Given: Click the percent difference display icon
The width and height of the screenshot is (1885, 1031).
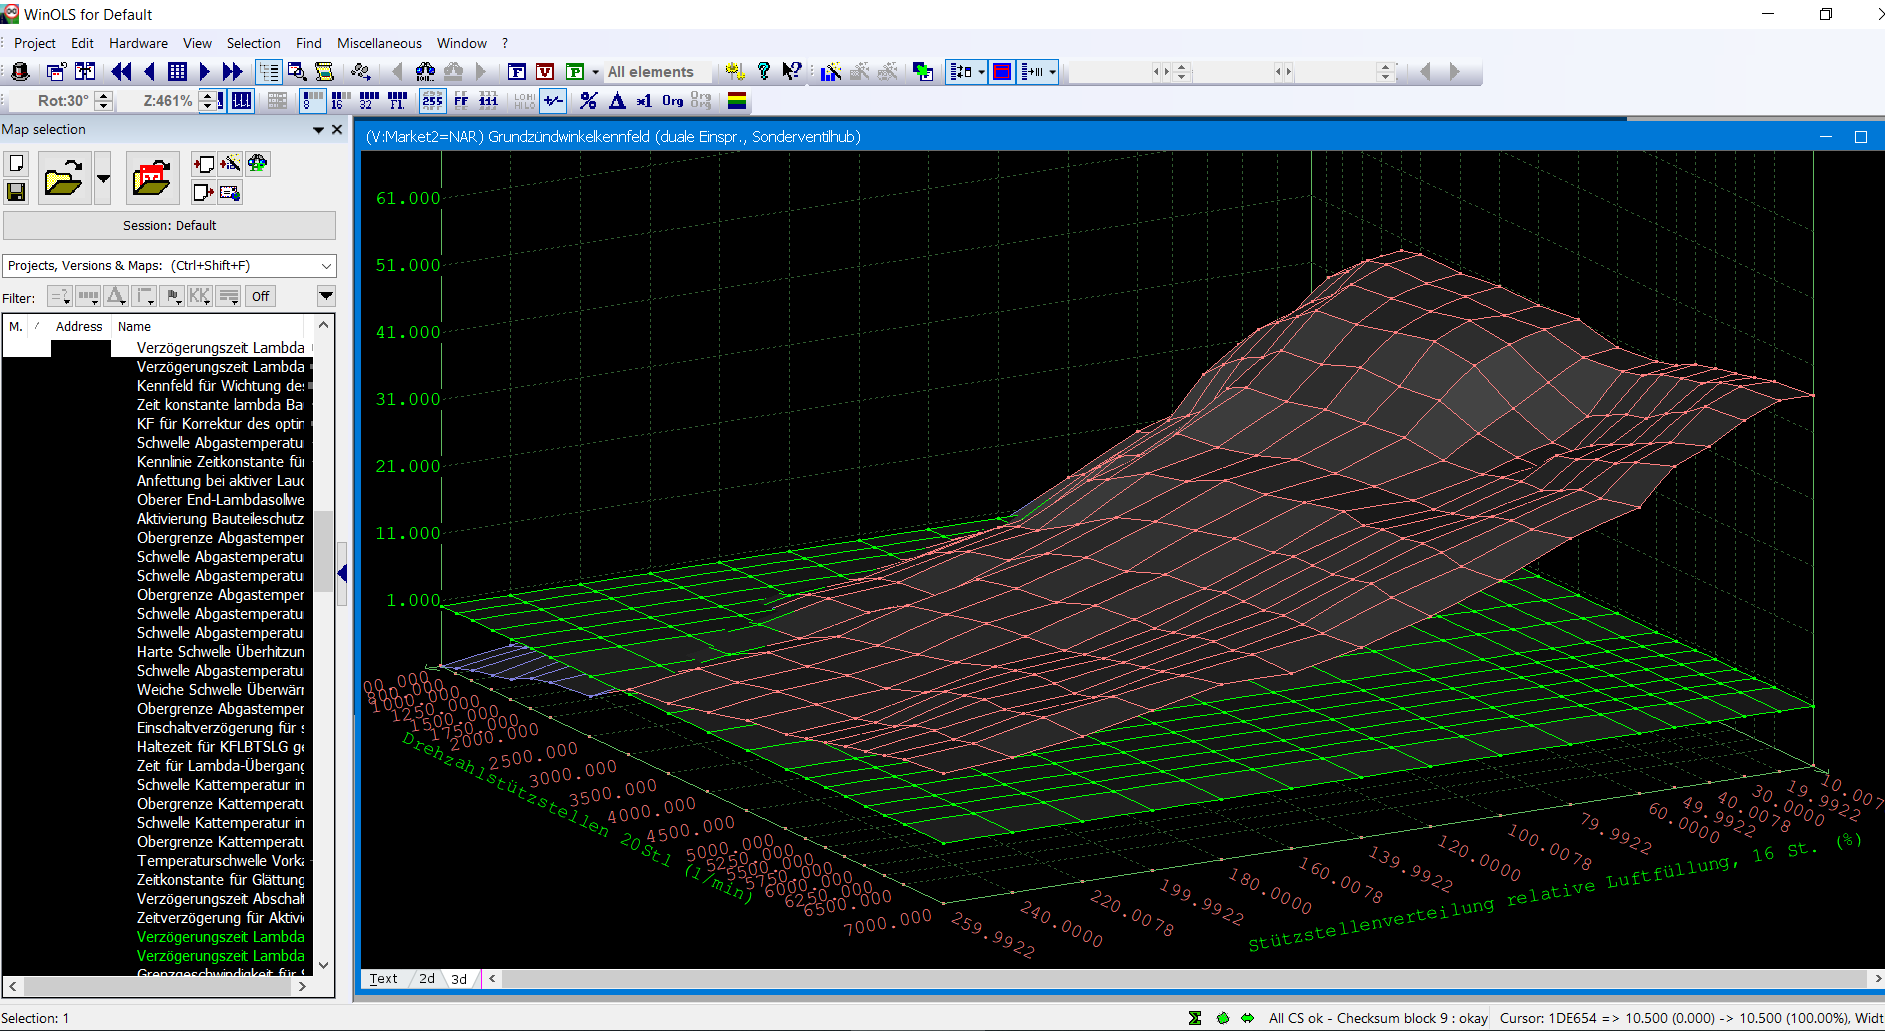Looking at the screenshot, I should (x=588, y=101).
